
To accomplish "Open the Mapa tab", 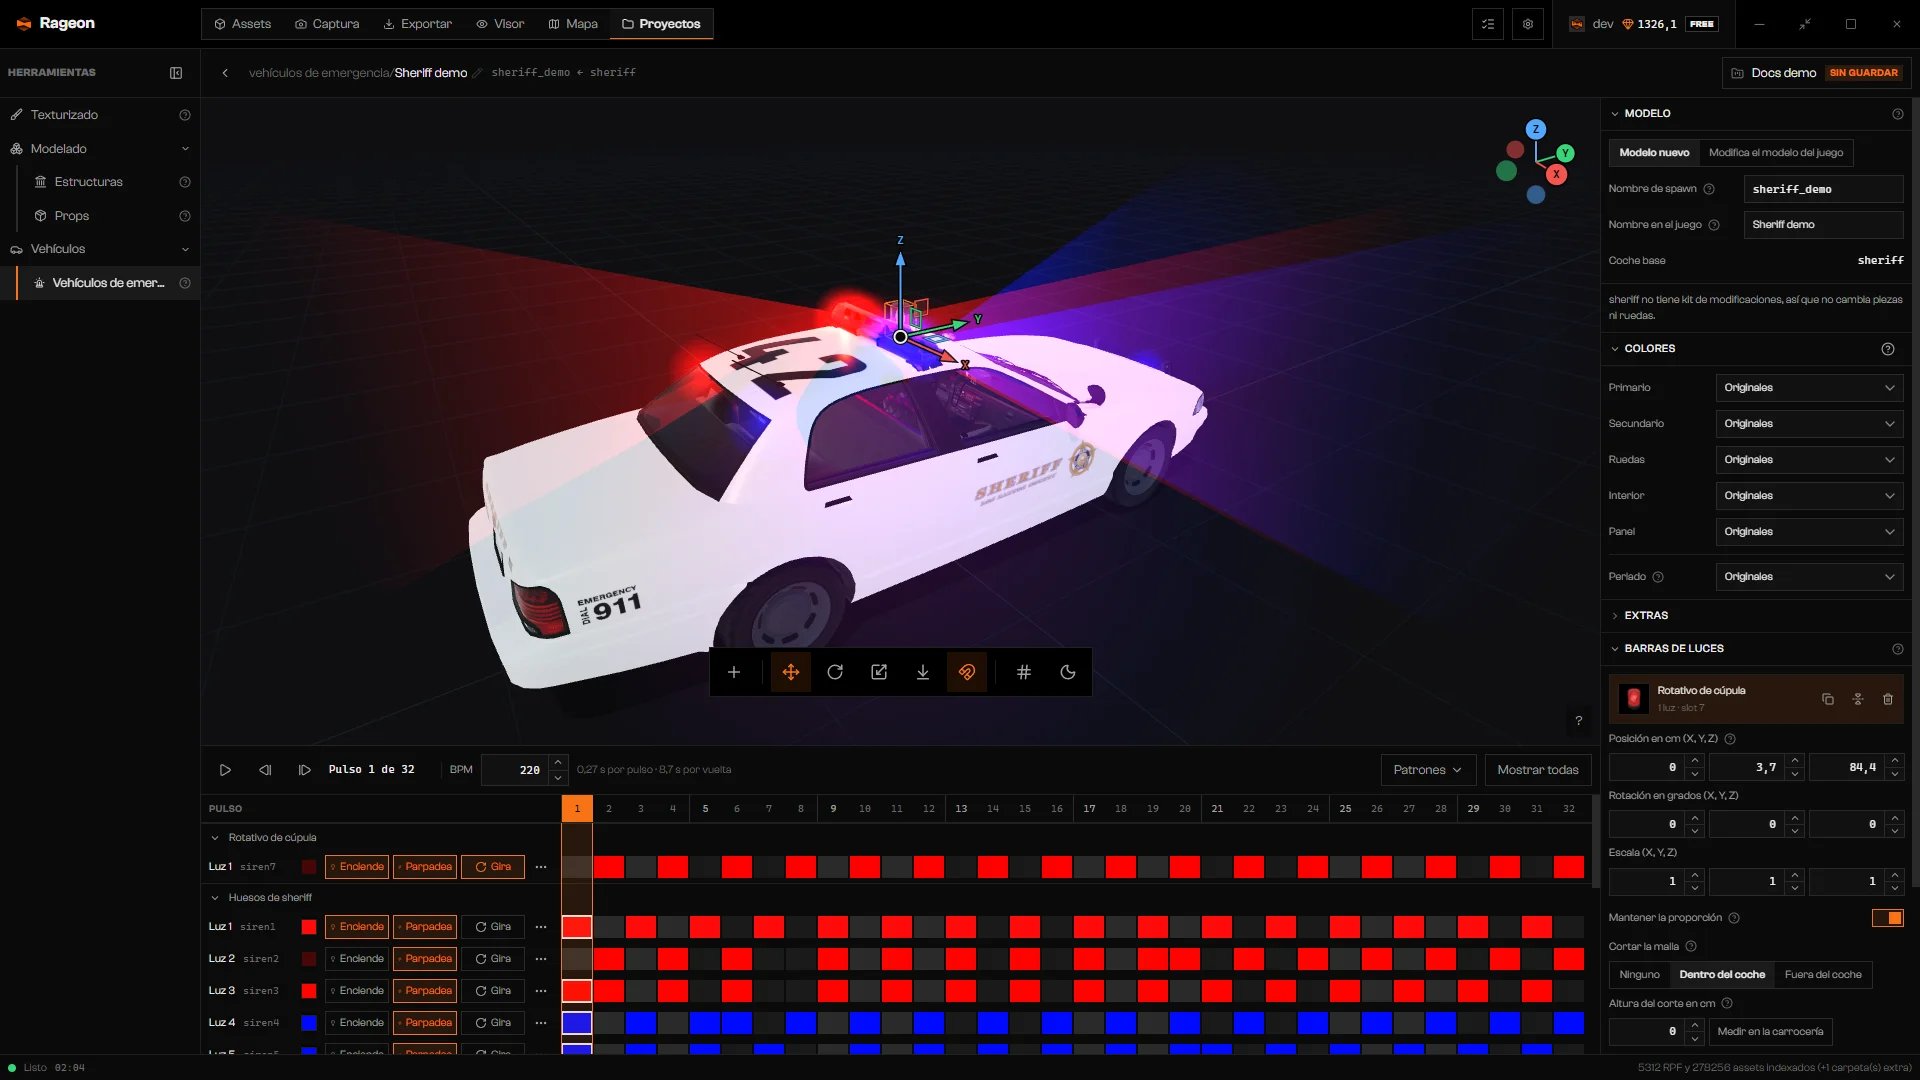I will [x=573, y=24].
